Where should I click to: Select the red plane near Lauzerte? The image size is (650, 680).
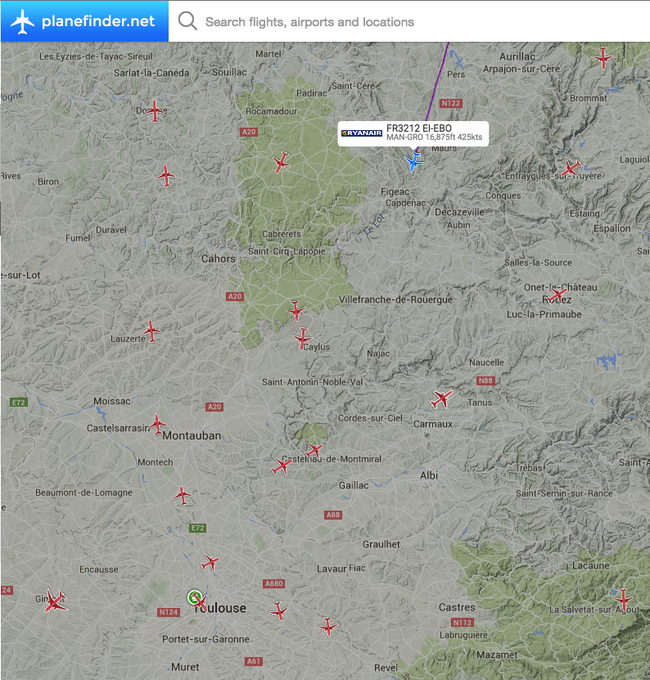[151, 331]
